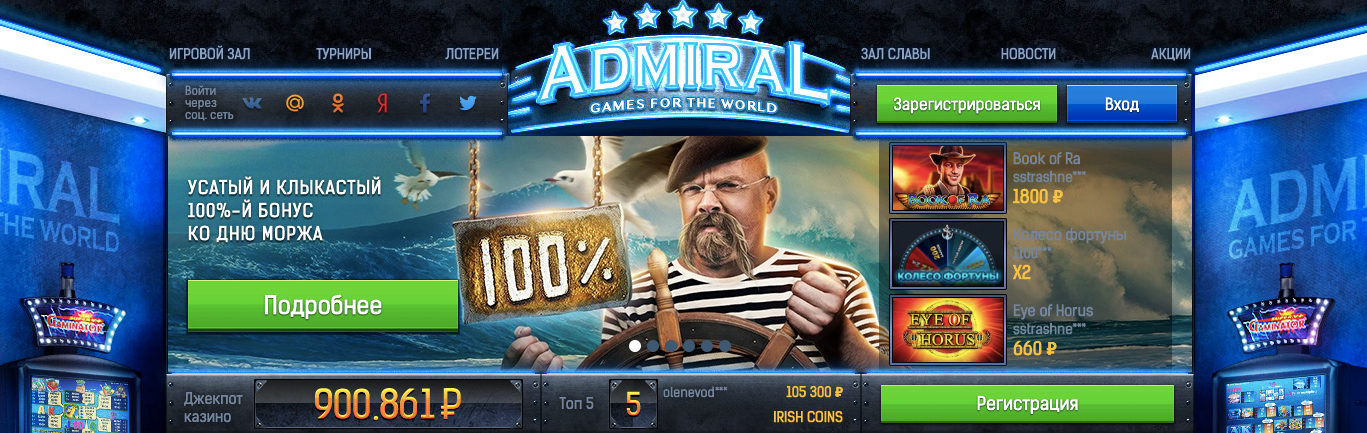Image resolution: width=1367 pixels, height=433 pixels.
Task: Click the Зарегистрироваться button
Action: click(967, 104)
